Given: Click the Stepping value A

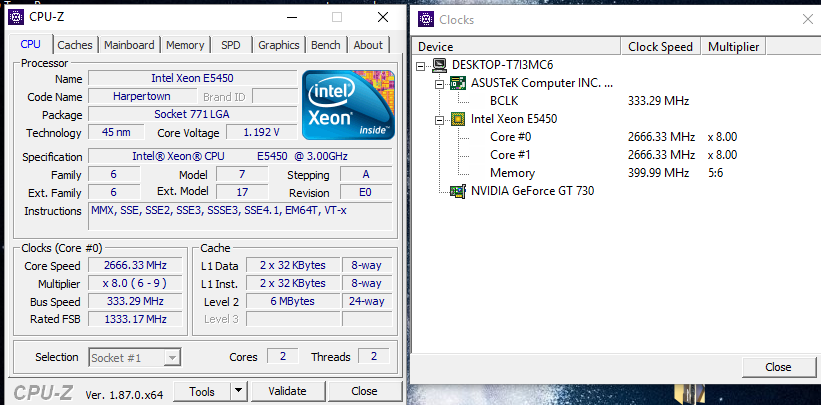Looking at the screenshot, I should [x=365, y=174].
